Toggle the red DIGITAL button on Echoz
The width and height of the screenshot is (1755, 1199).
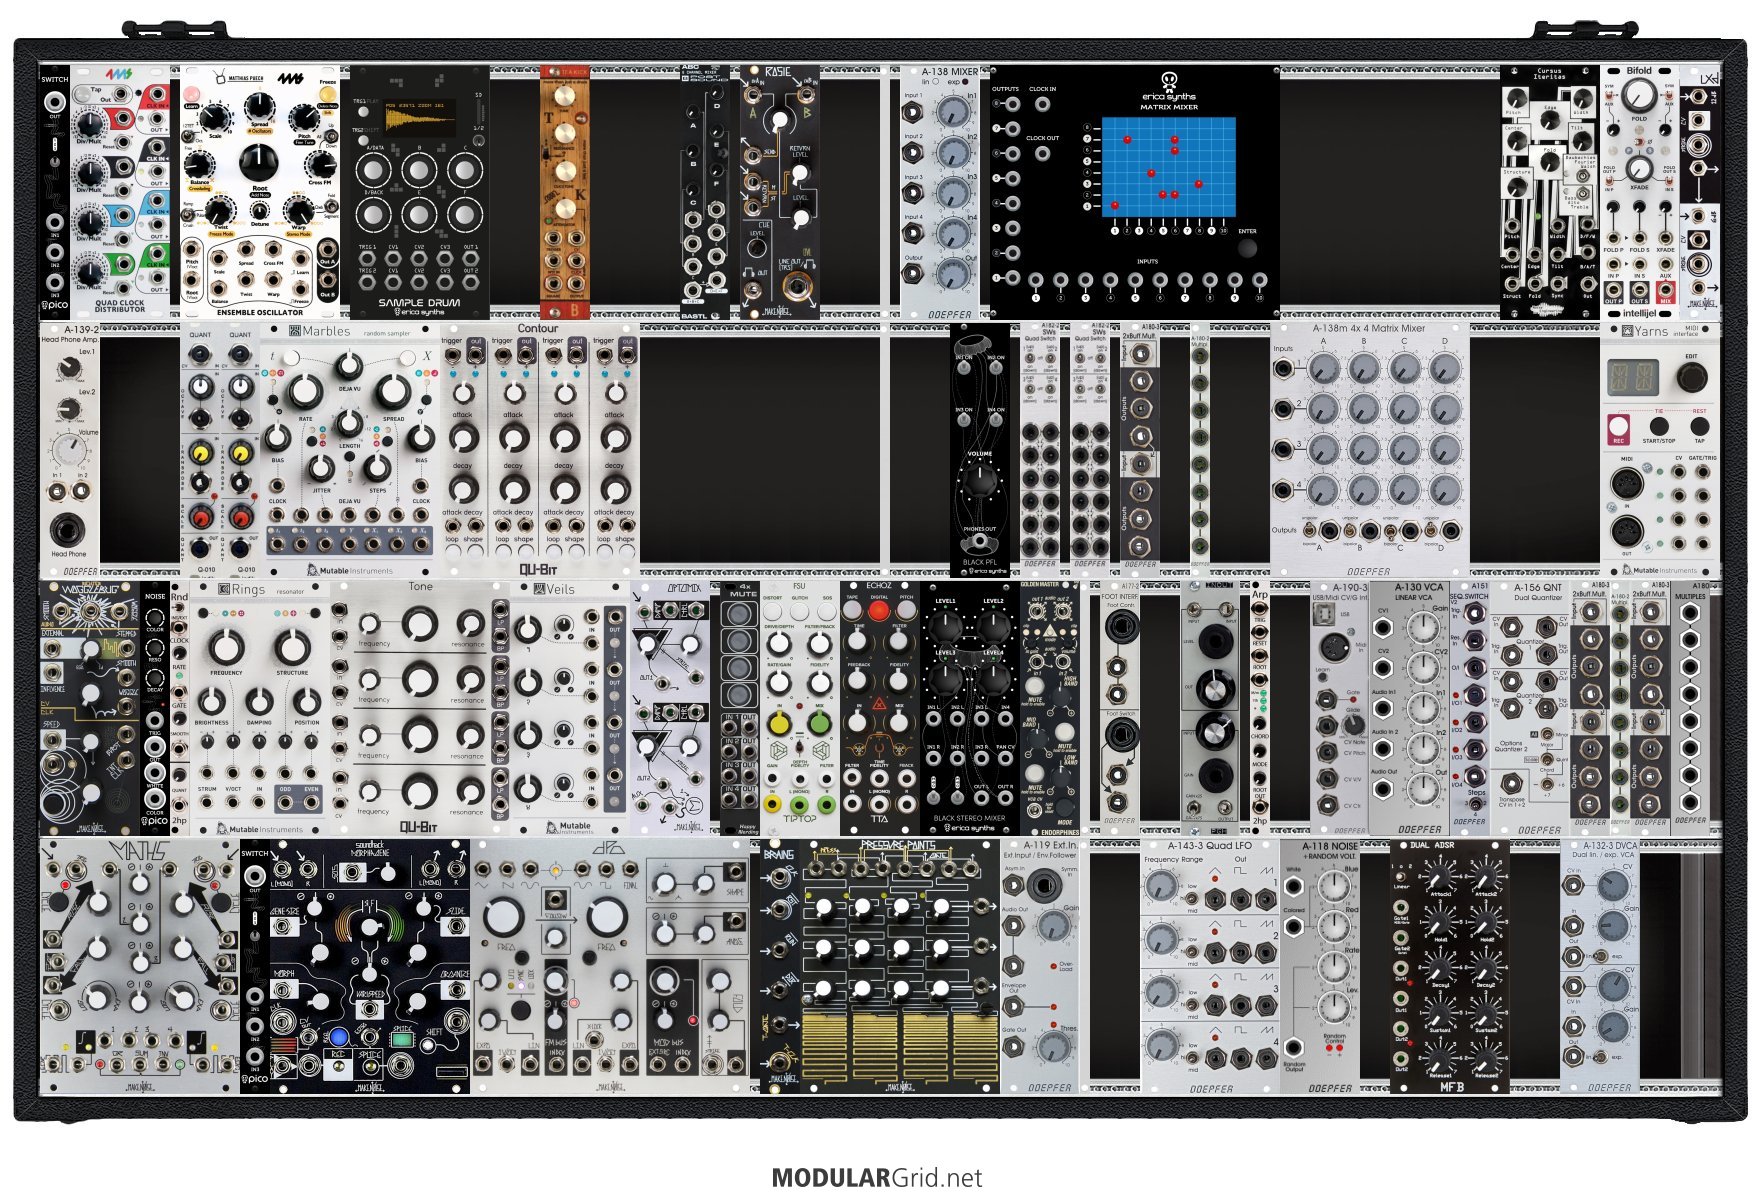pyautogui.click(x=879, y=611)
